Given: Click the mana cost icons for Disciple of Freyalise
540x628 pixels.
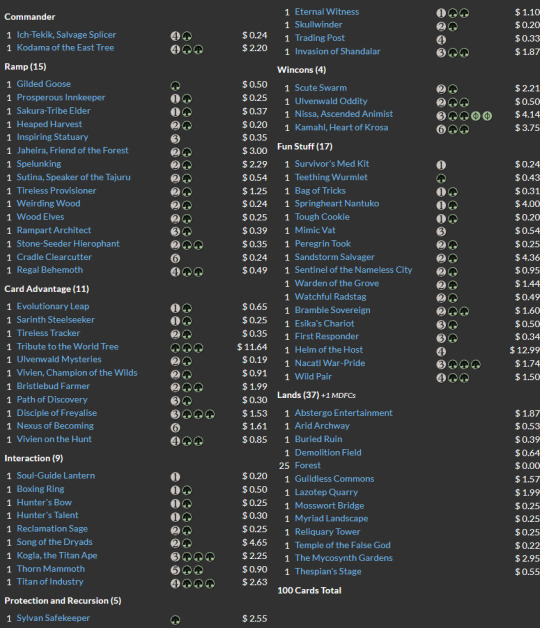Looking at the screenshot, I should (193, 414).
